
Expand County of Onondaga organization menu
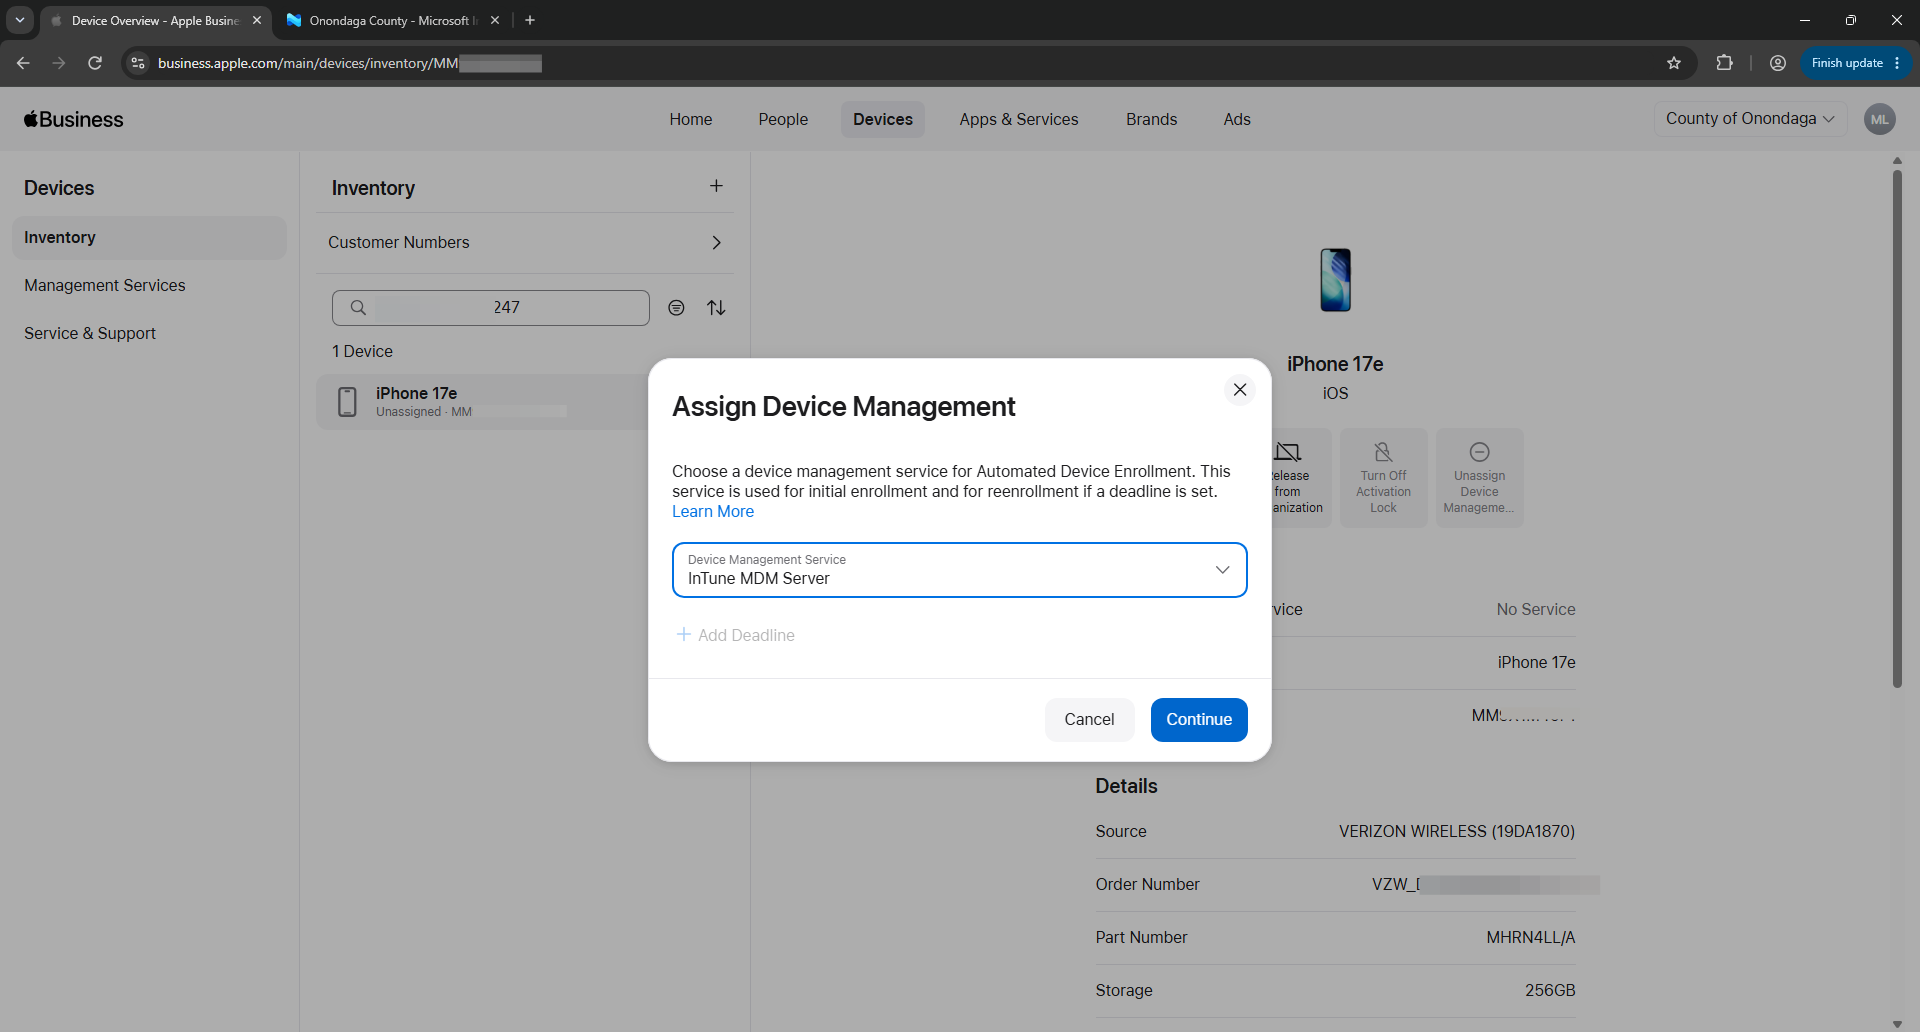[x=1750, y=119]
